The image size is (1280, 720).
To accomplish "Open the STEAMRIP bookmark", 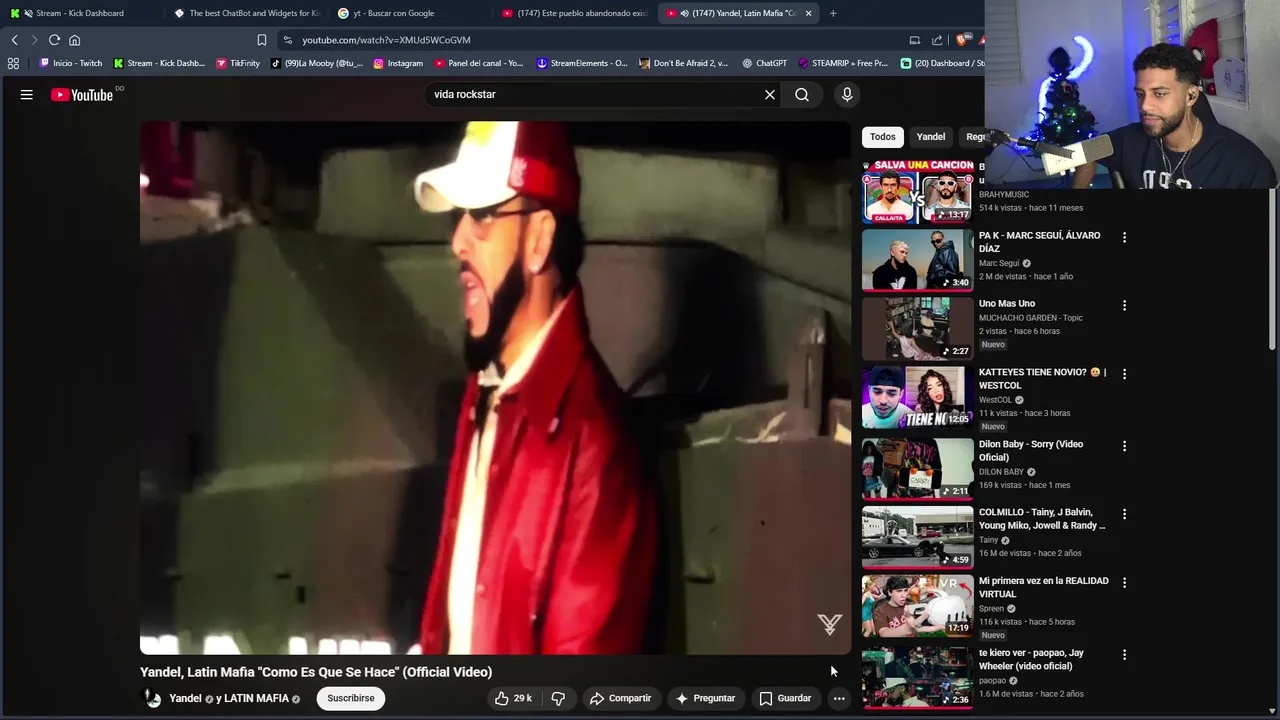I will coord(842,63).
